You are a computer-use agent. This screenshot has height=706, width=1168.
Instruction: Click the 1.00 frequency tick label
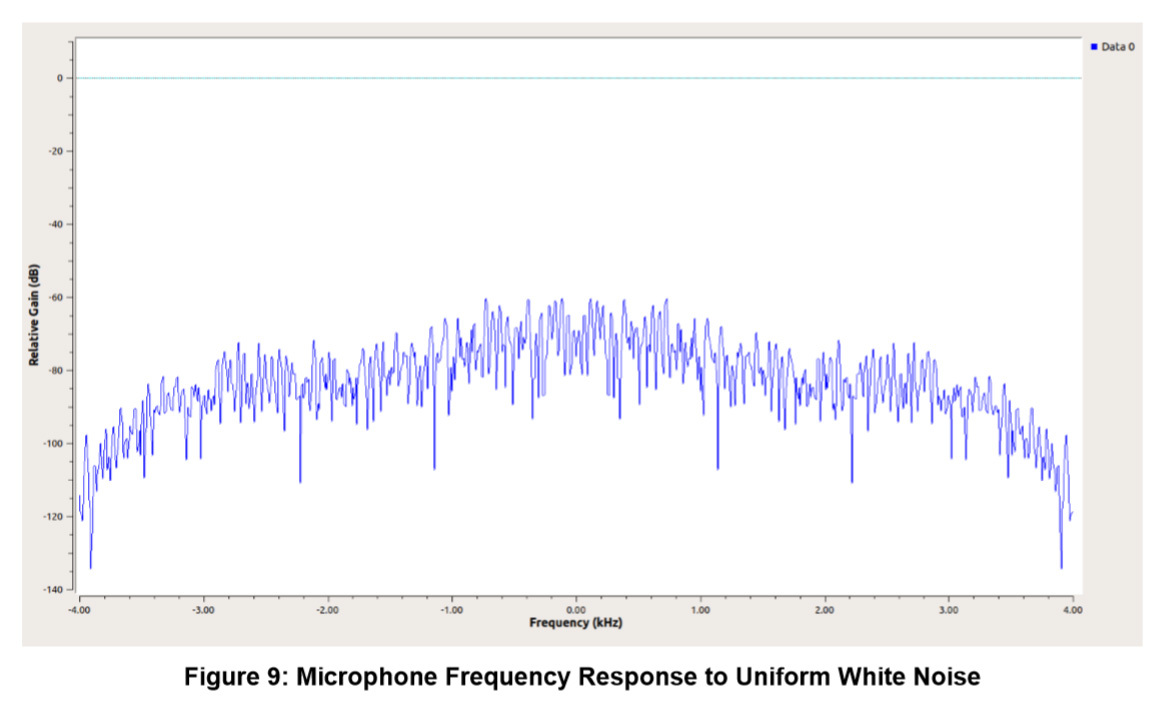700,610
